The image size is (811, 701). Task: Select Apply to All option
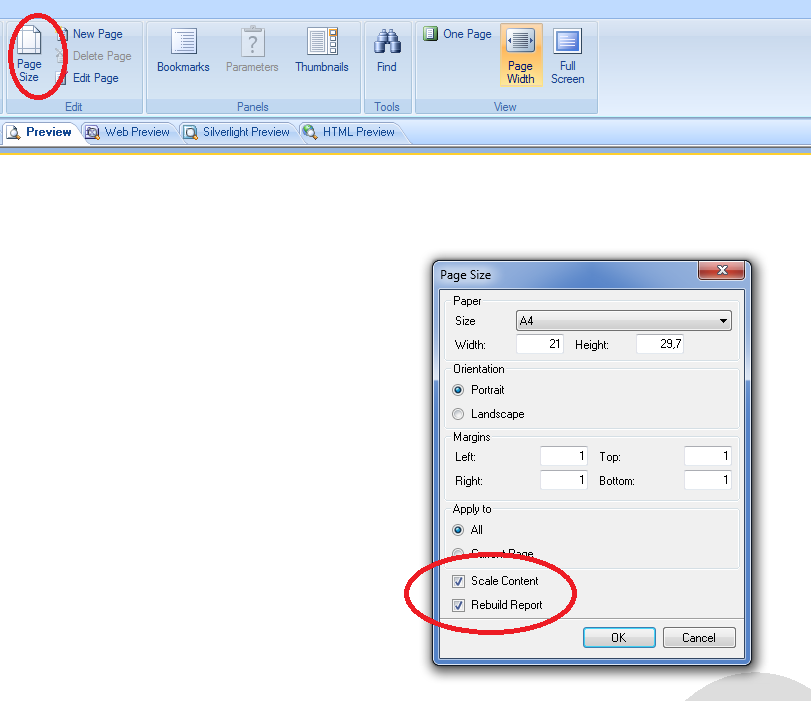click(468, 530)
